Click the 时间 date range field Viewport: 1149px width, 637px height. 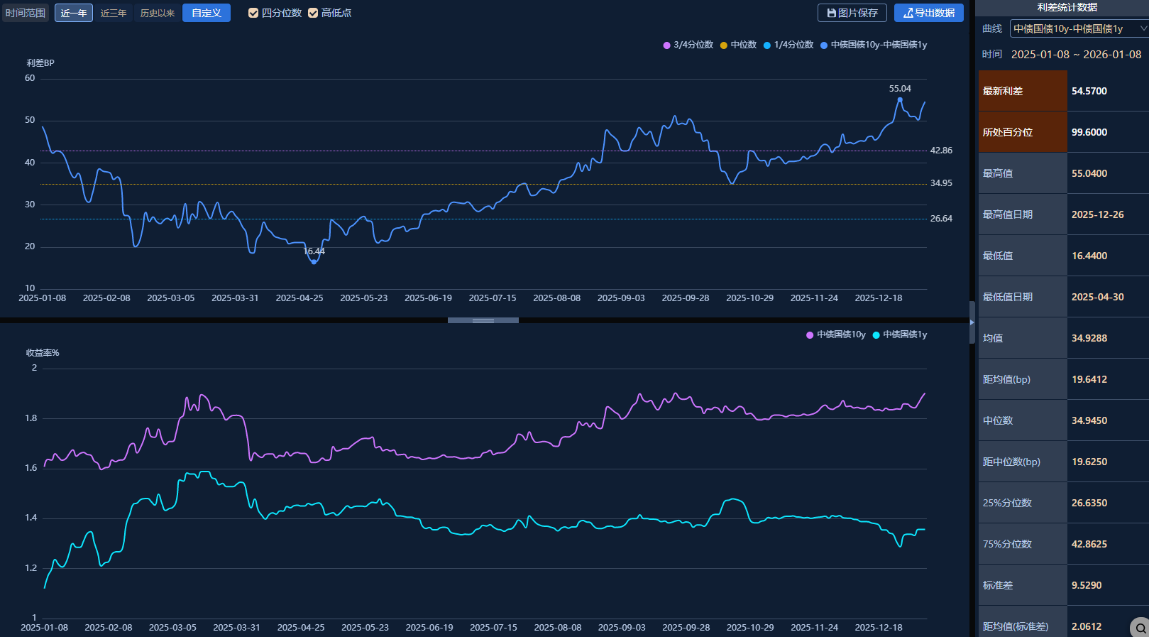coord(1075,54)
